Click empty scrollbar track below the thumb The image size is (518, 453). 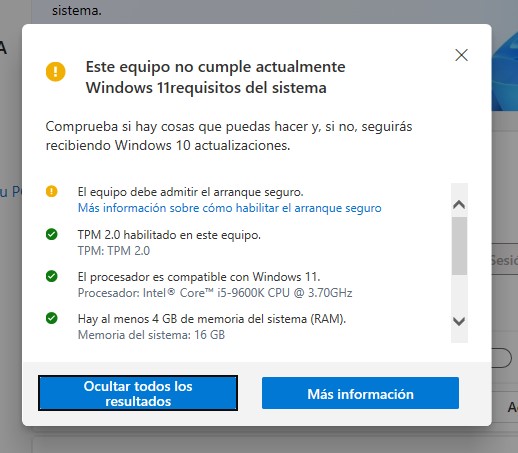pyautogui.click(x=459, y=293)
